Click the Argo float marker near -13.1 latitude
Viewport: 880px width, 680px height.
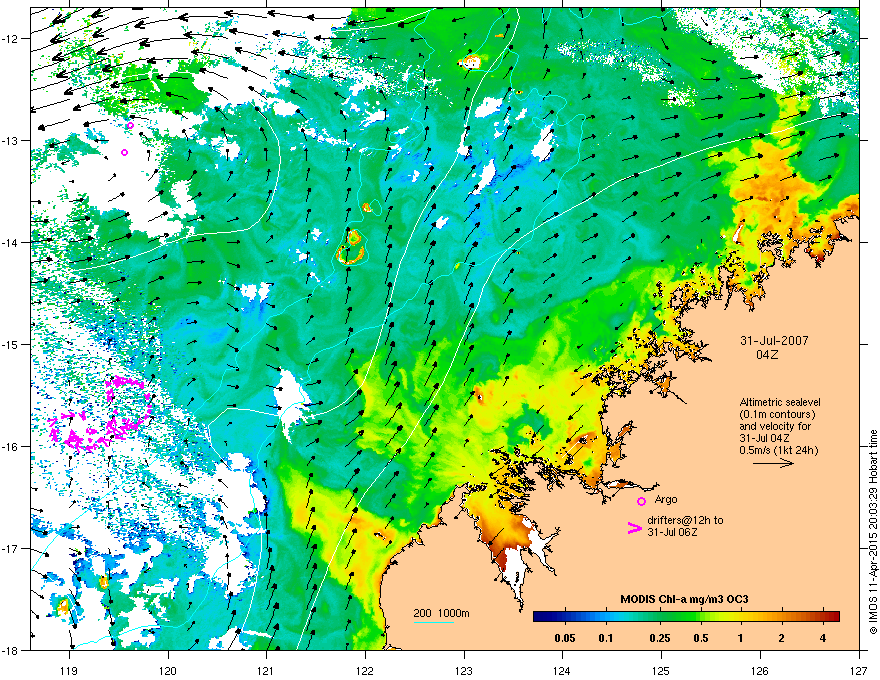[x=125, y=152]
